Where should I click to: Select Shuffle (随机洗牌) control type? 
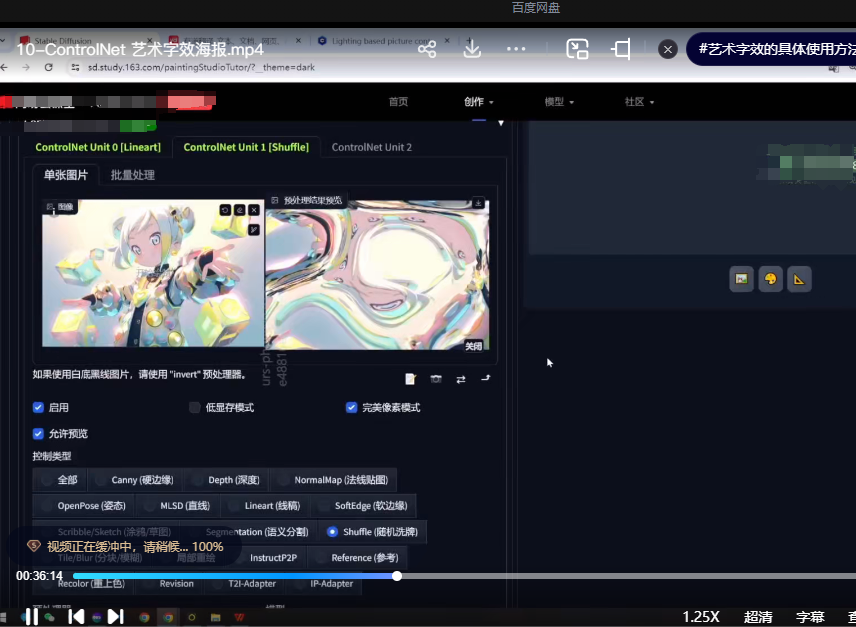click(372, 532)
